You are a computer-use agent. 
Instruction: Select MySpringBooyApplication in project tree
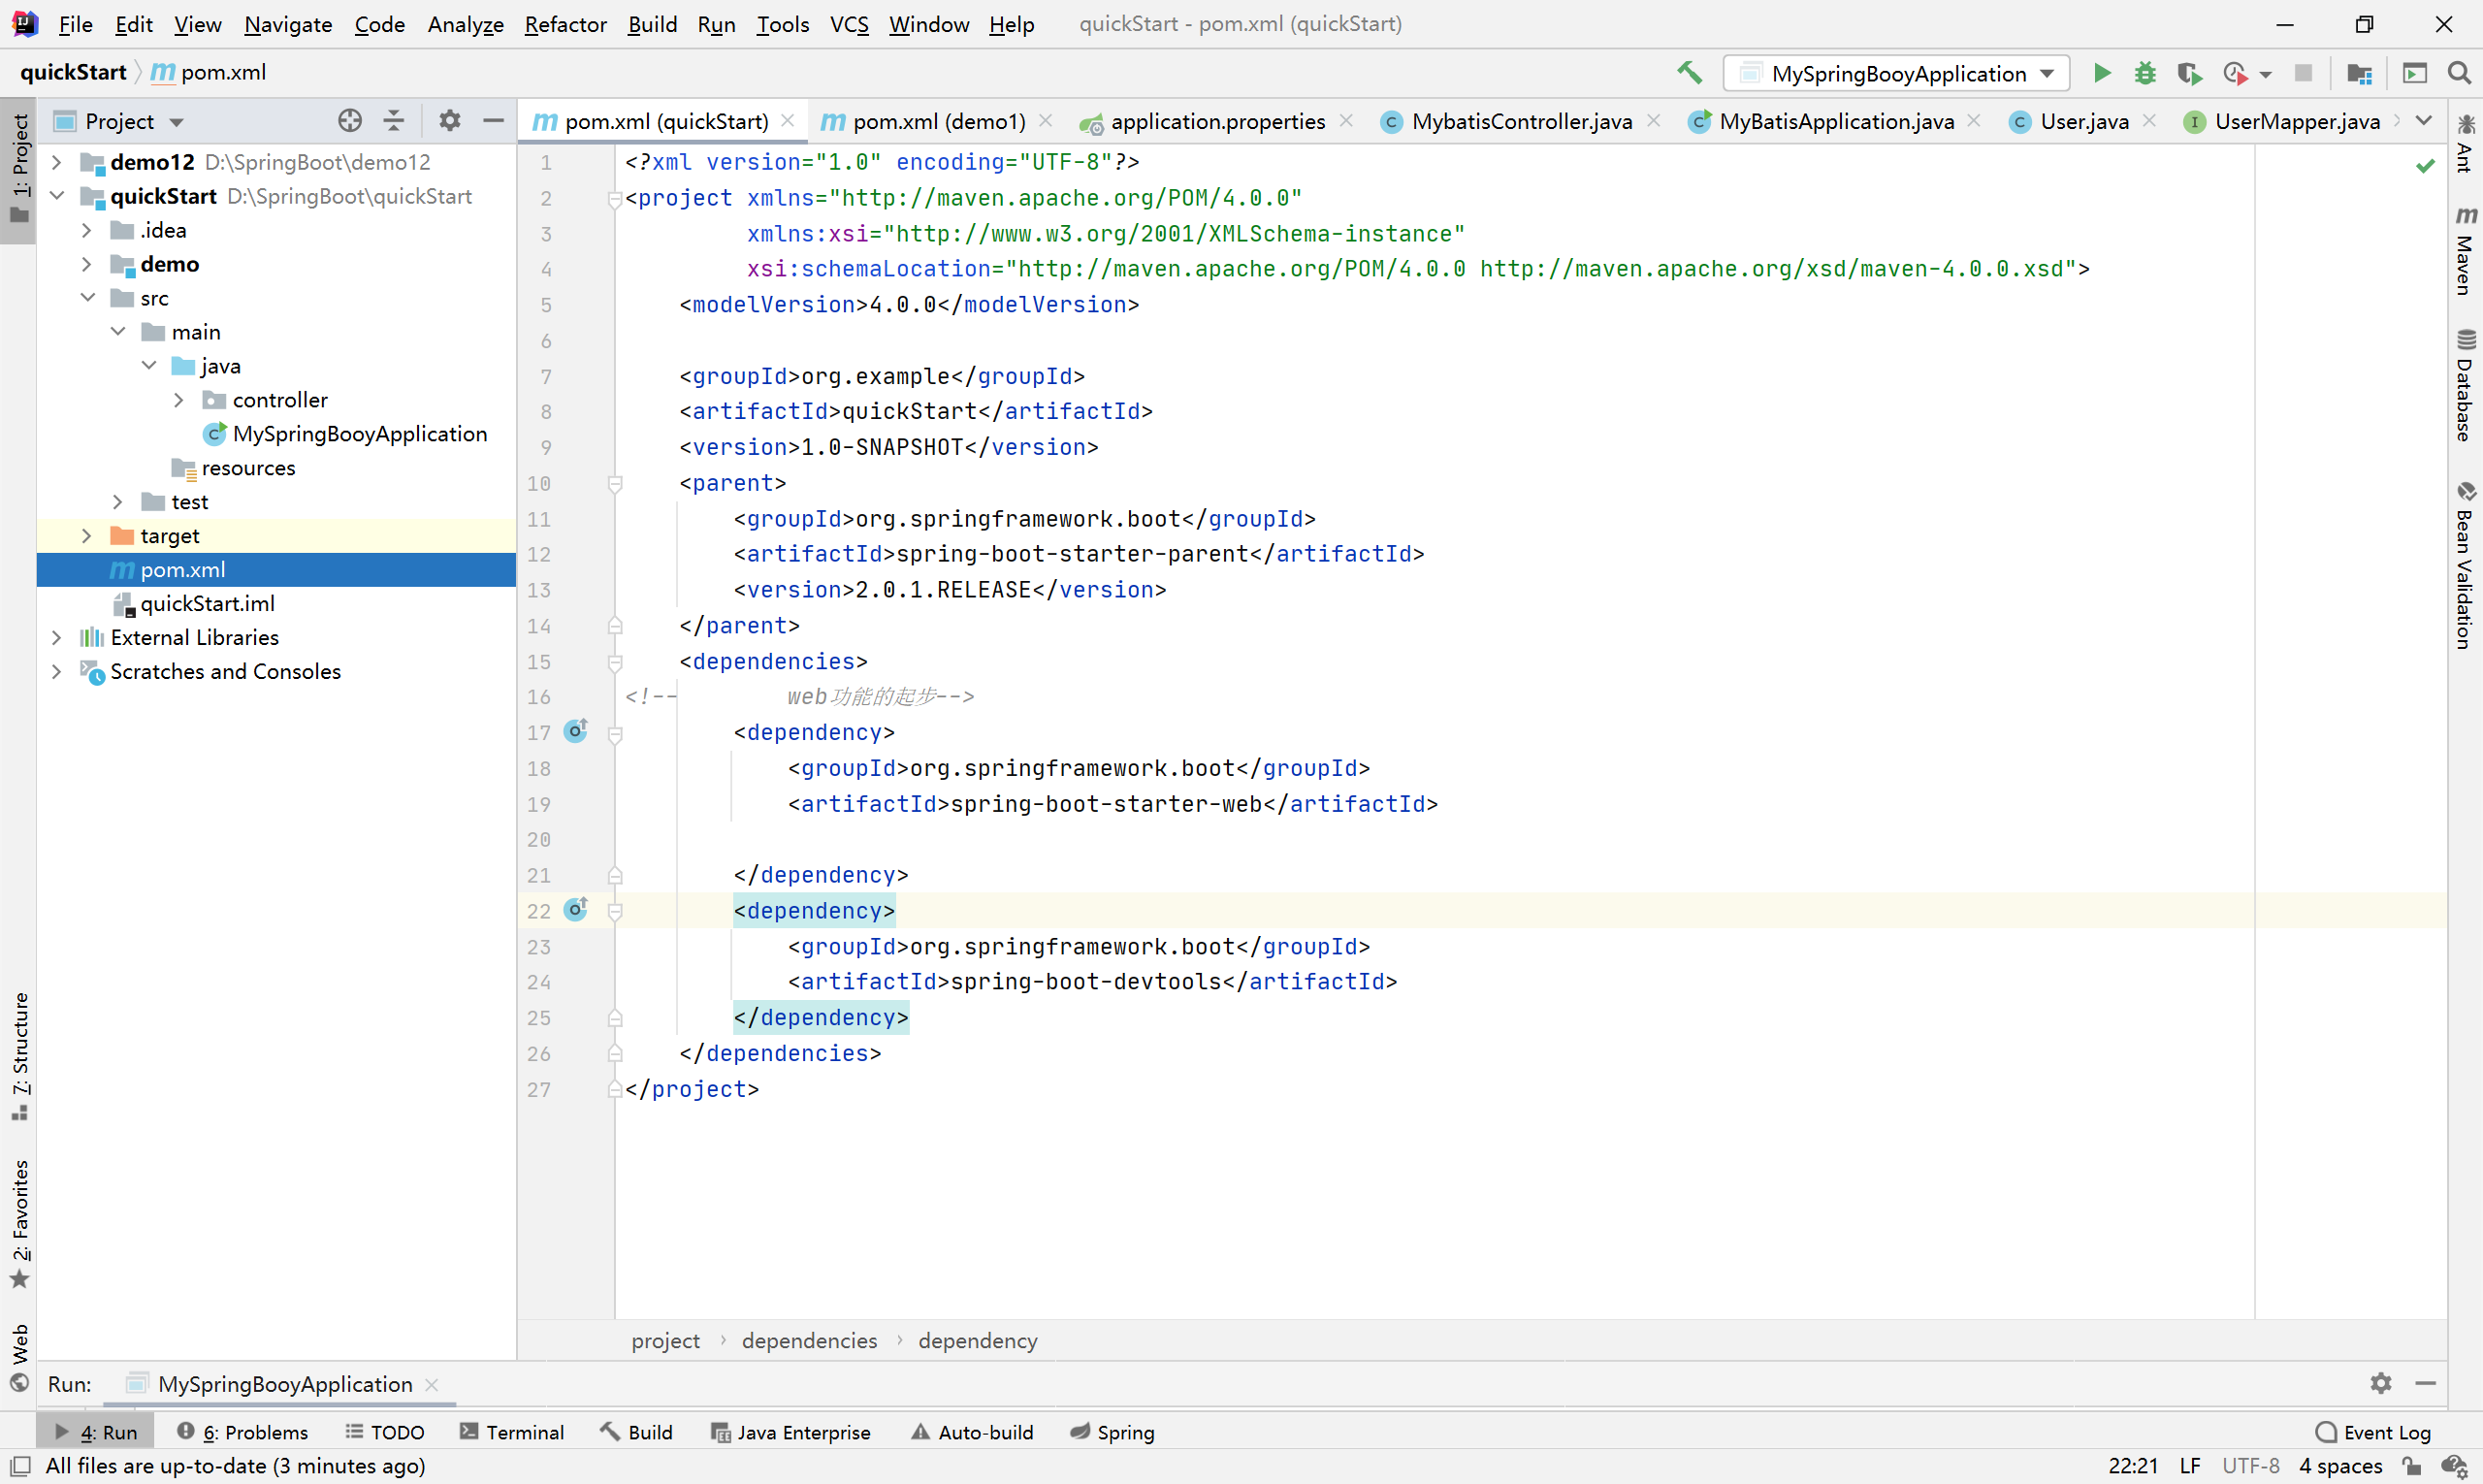[x=359, y=434]
